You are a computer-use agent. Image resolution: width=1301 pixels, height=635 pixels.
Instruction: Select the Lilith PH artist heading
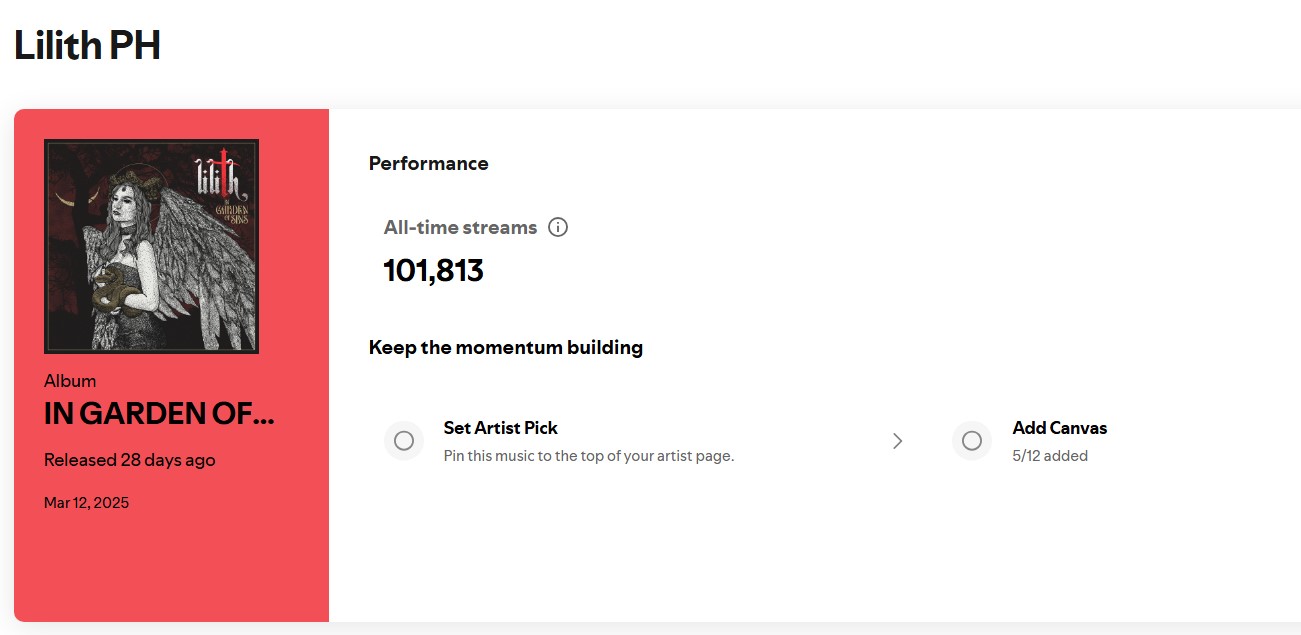(87, 45)
